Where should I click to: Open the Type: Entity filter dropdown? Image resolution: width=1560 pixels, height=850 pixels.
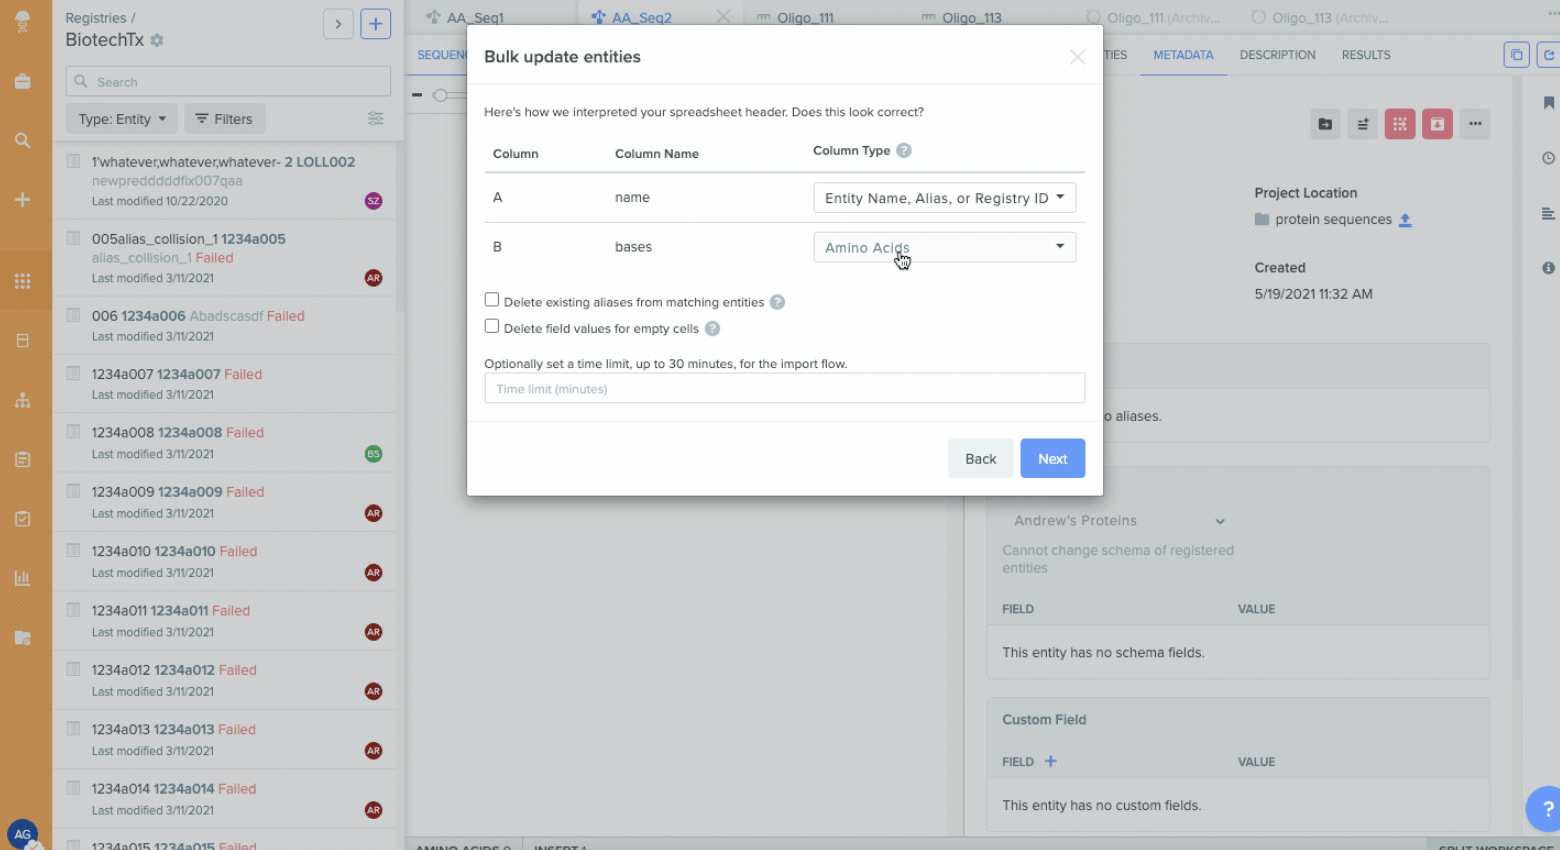[x=121, y=119]
